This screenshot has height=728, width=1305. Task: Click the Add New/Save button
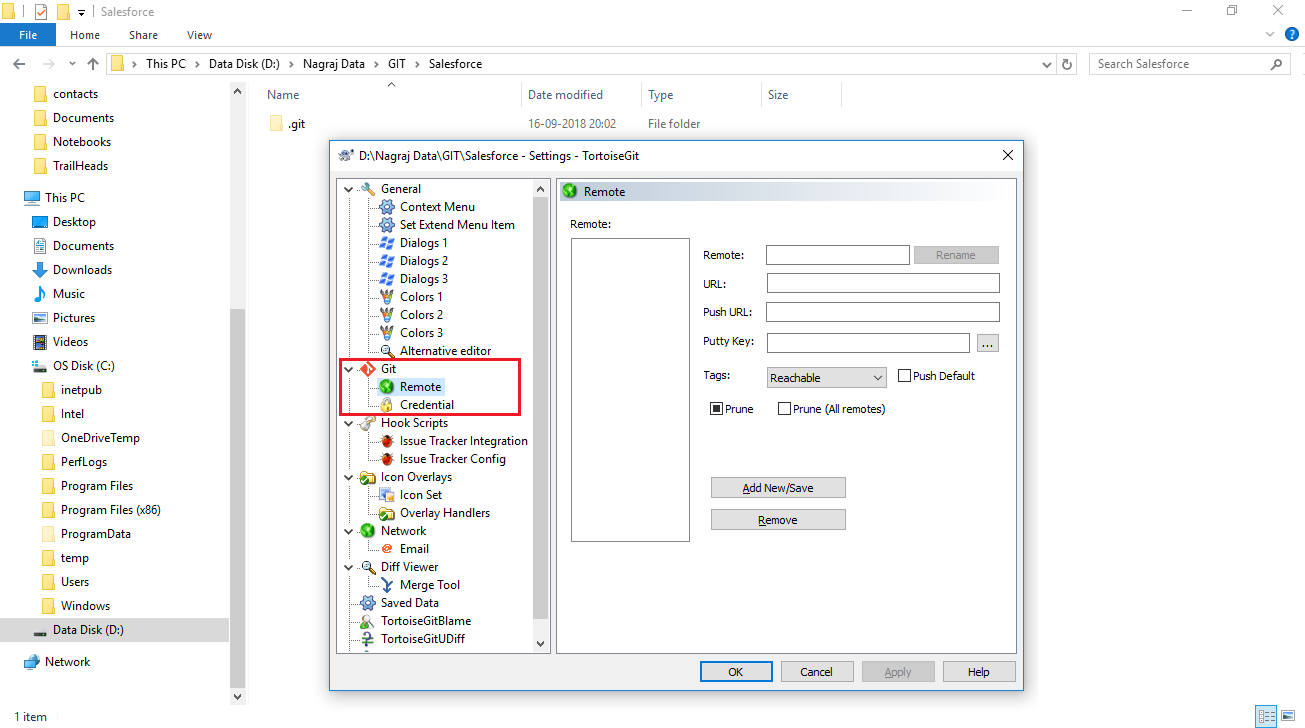pos(778,488)
